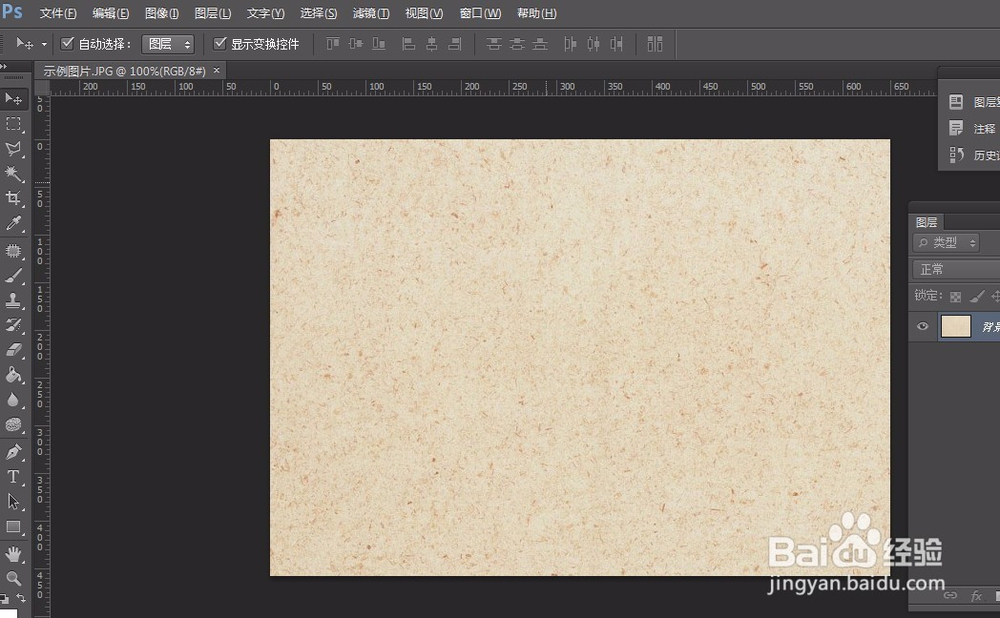The width and height of the screenshot is (1000, 618).
Task: Select the Pen tool
Action: [13, 452]
